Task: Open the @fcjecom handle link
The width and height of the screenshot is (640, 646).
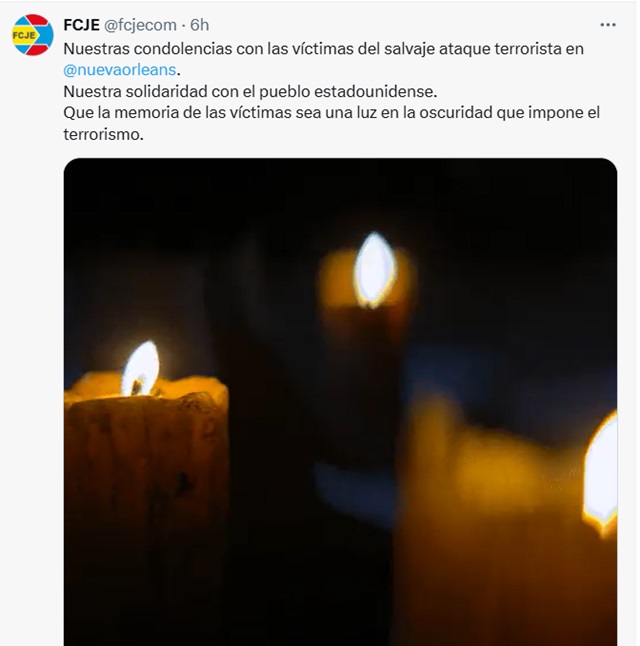Action: 140,25
